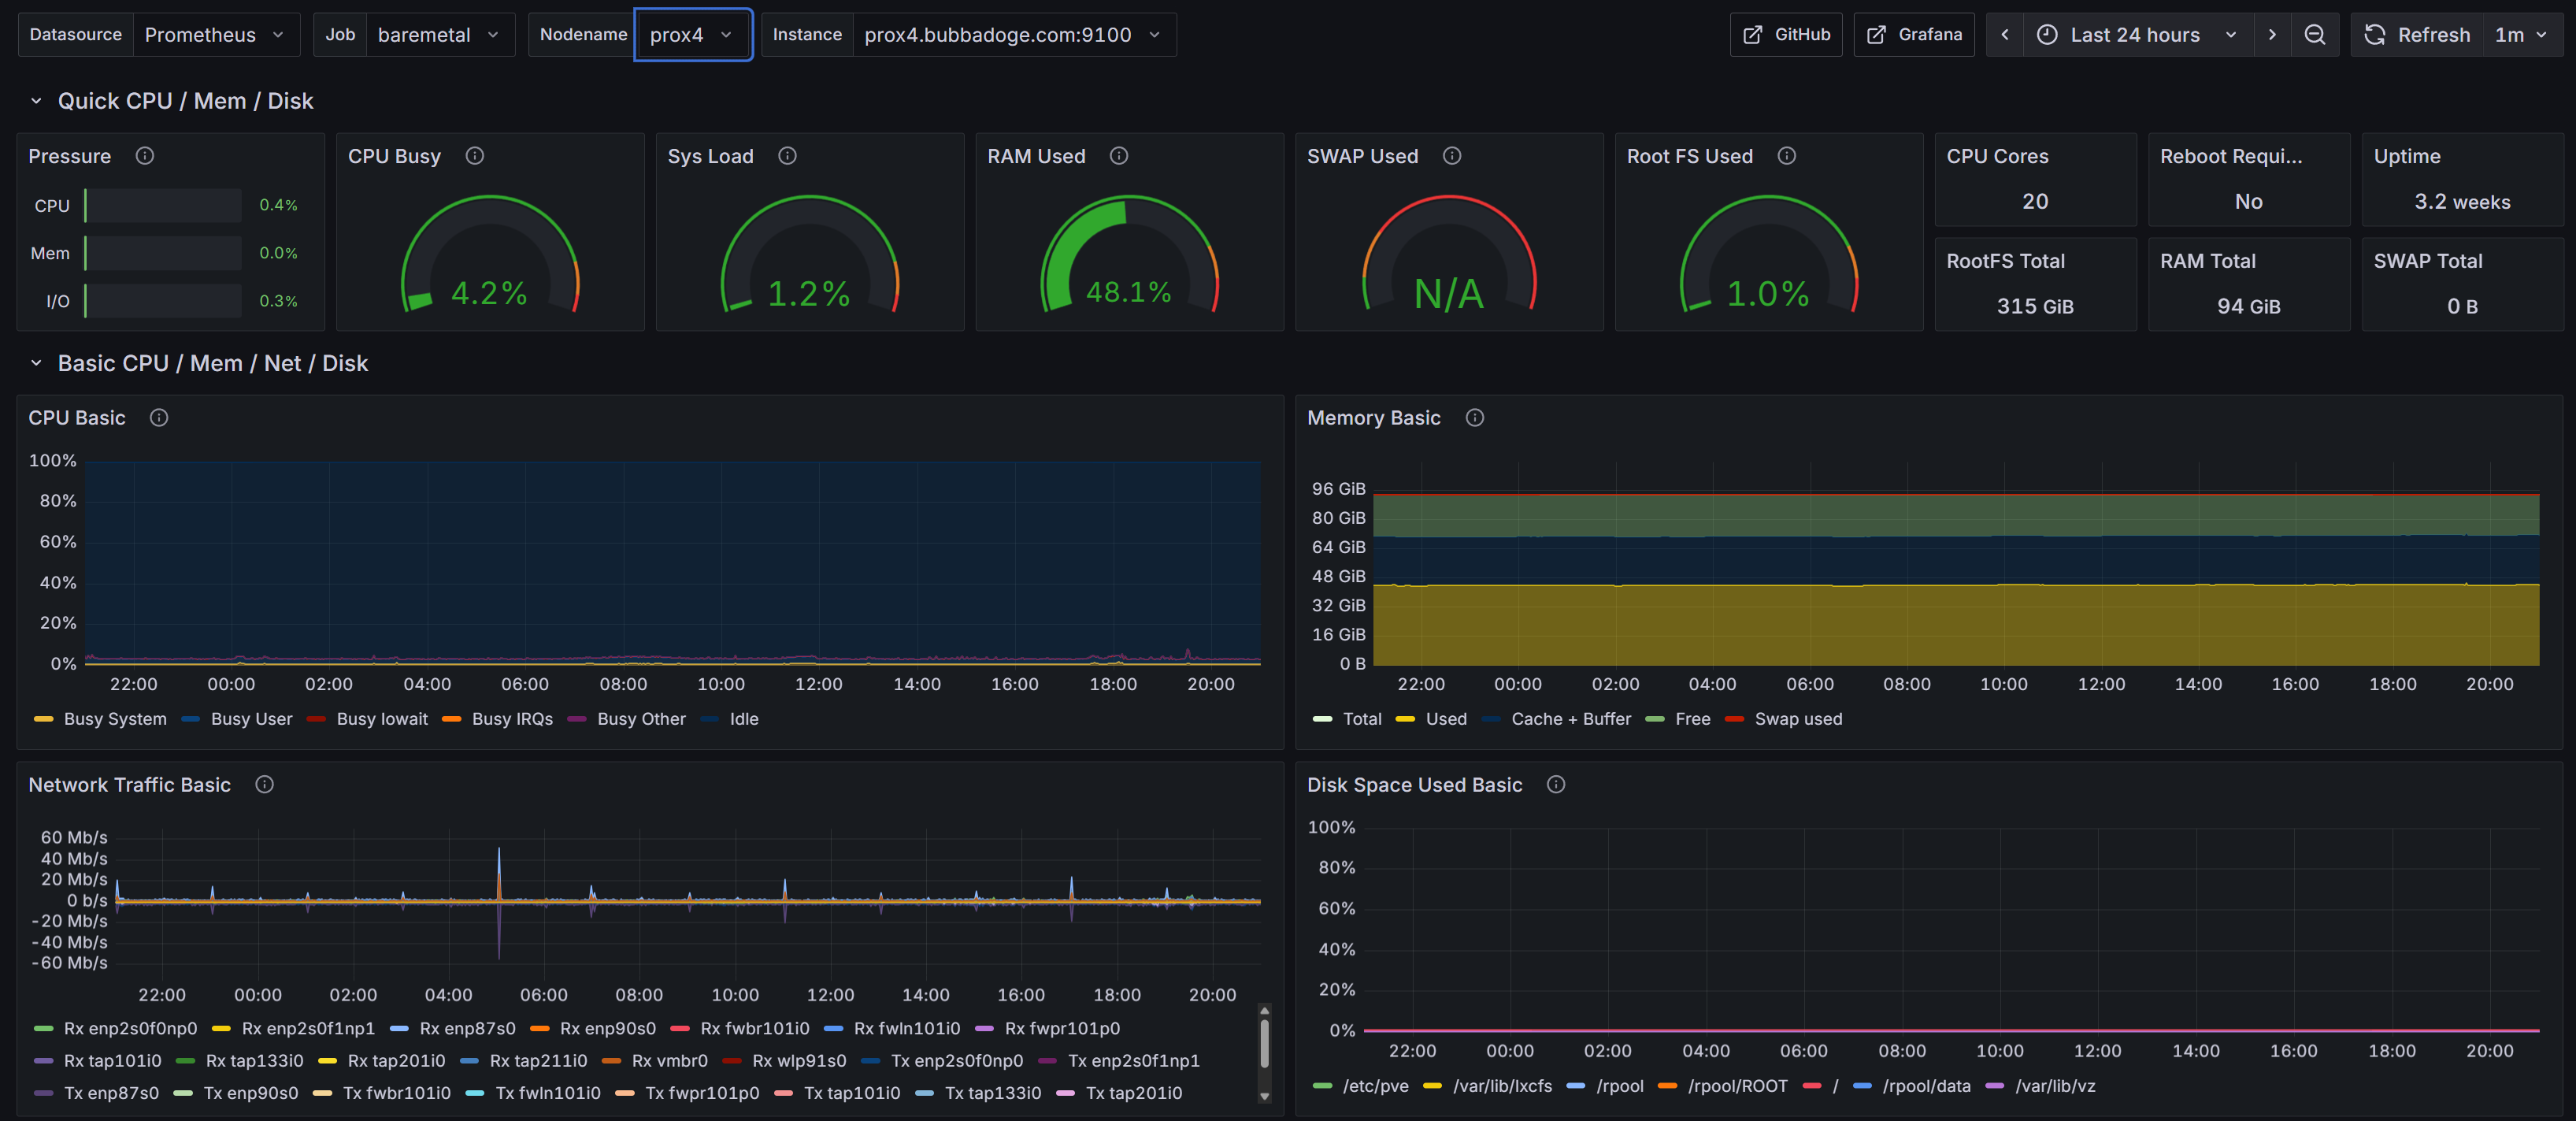Toggle Rx enp87s0 series in network legend
Viewport: 2576px width, 1121px height.
[x=467, y=1028]
